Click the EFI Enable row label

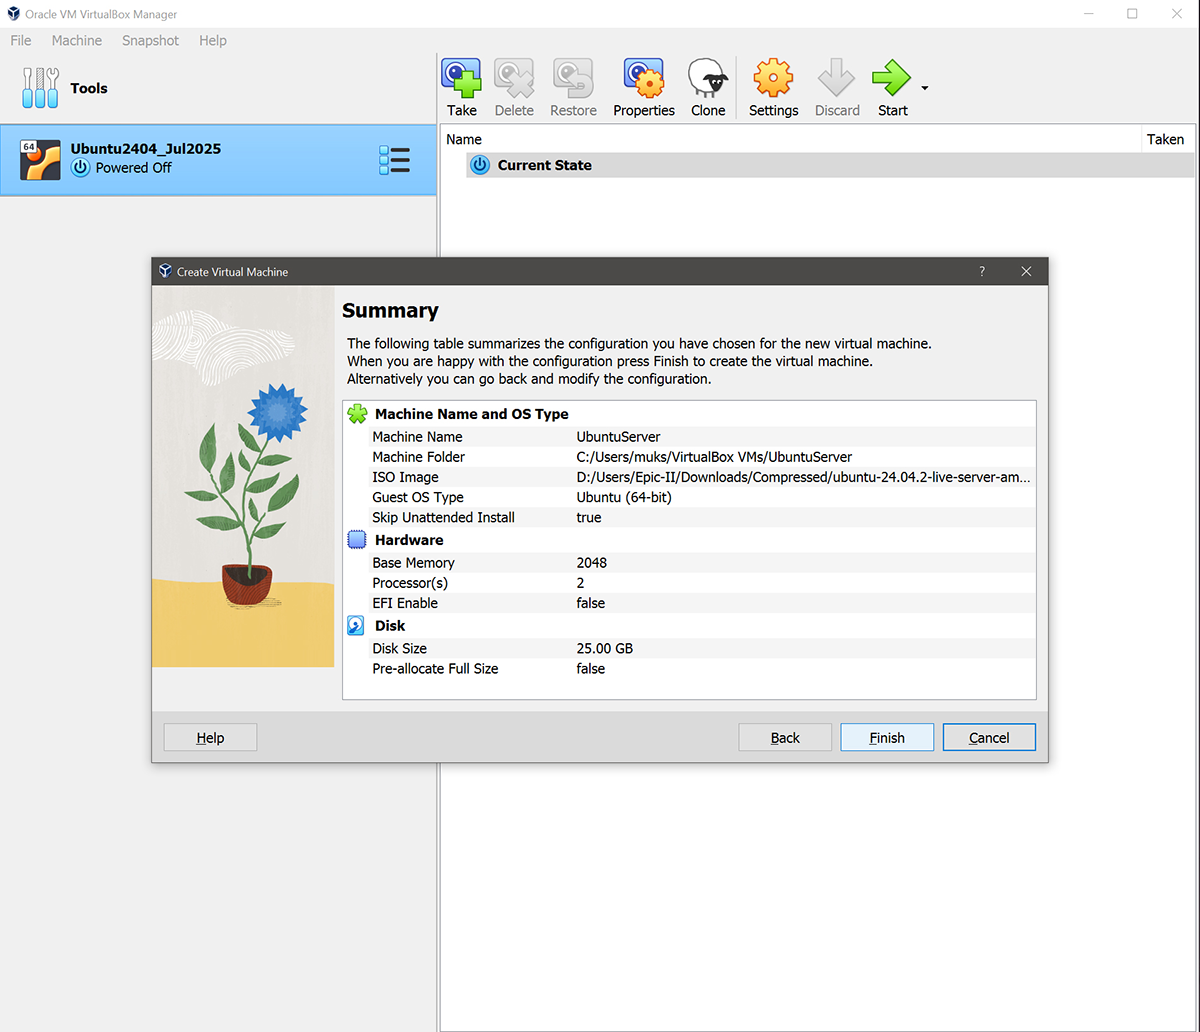(405, 603)
